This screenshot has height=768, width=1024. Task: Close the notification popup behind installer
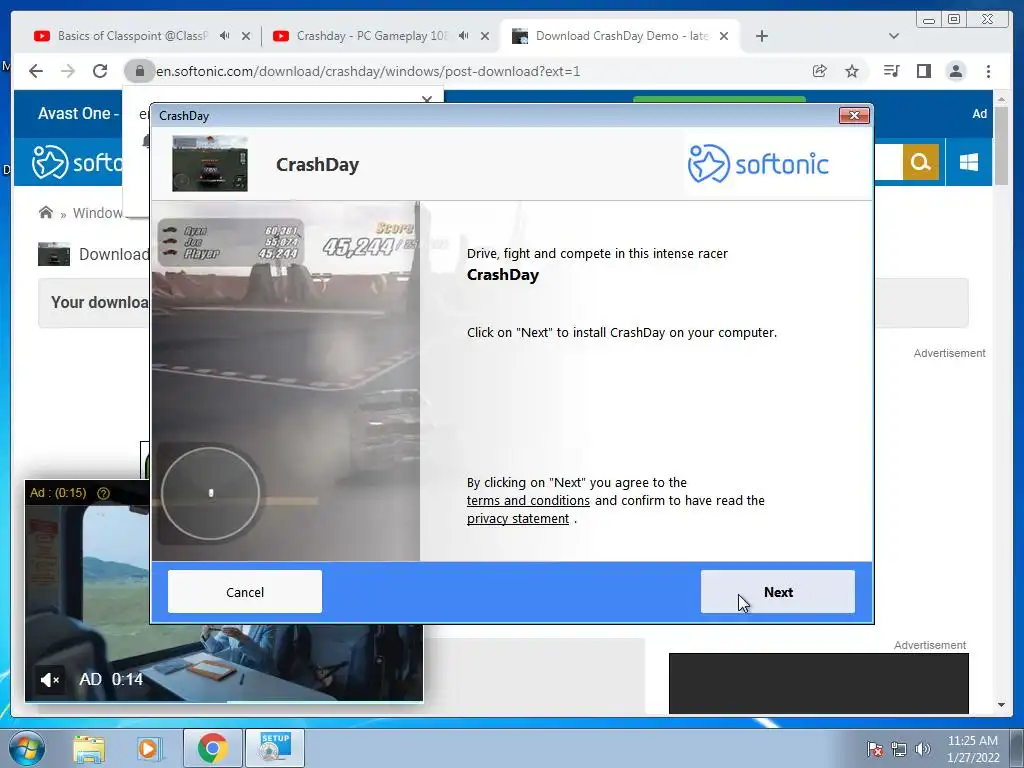click(x=427, y=99)
